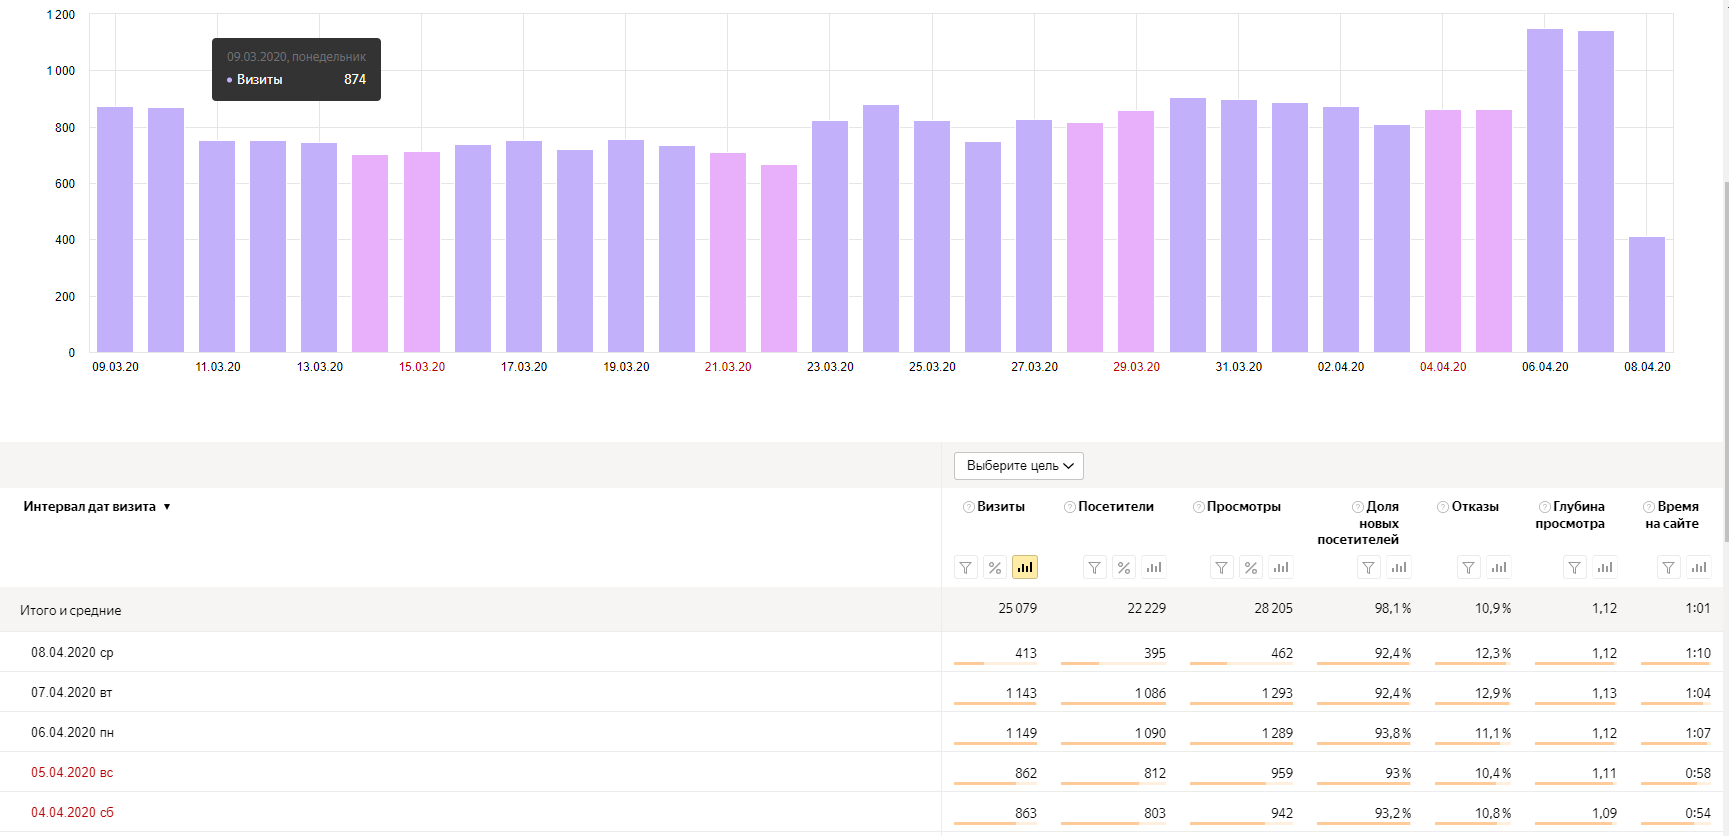Open the filter icon under Посетители column
The height and width of the screenshot is (836, 1729).
coord(1095,568)
